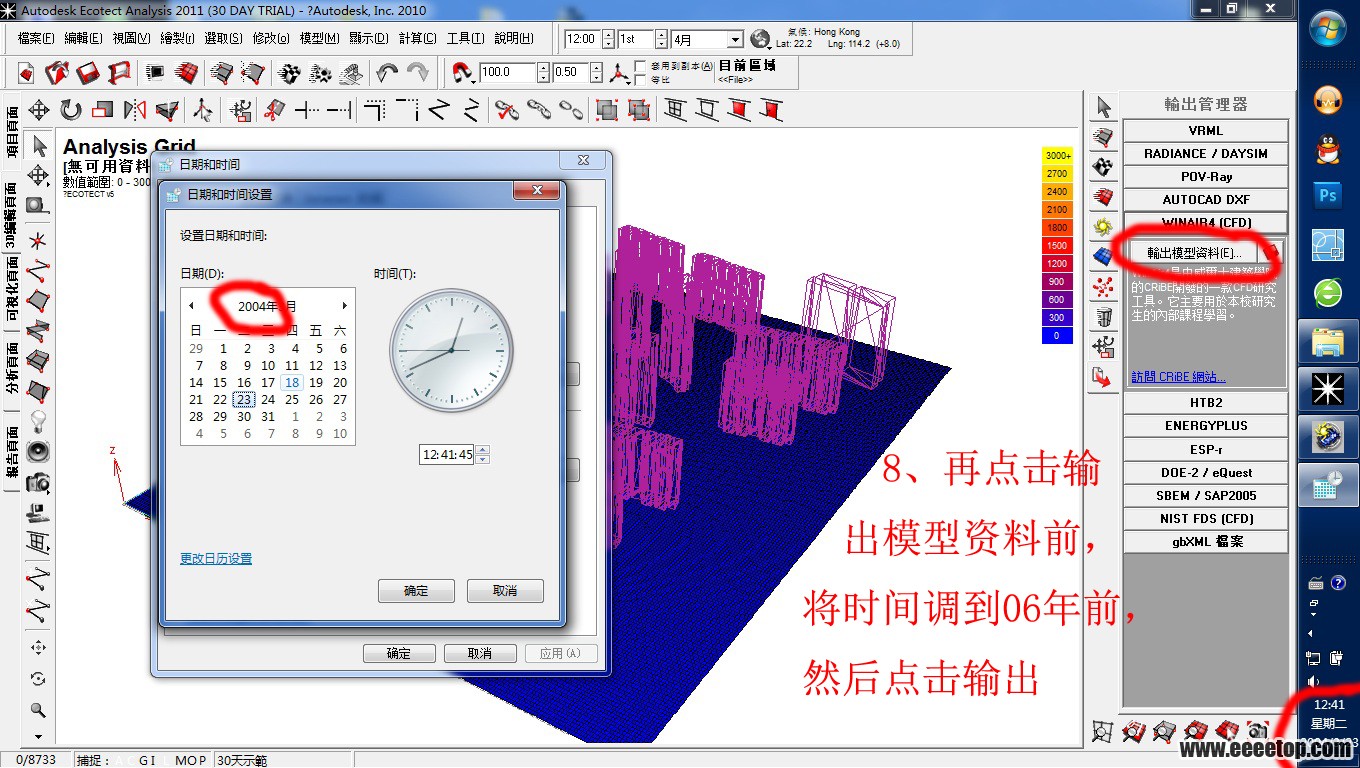Select the Line drawing tool
This screenshot has width=1360, height=768.
38,270
